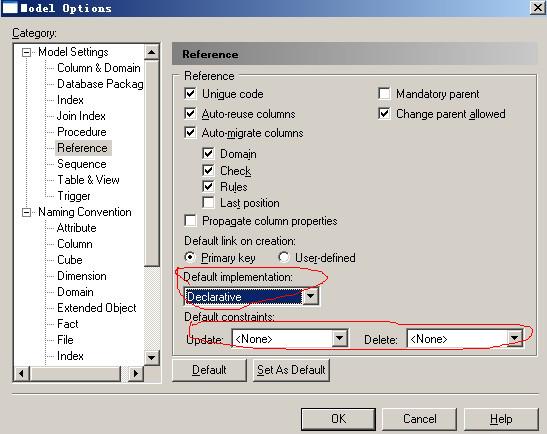Select the User-defined radio button
This screenshot has height=434, width=547.
(x=284, y=257)
